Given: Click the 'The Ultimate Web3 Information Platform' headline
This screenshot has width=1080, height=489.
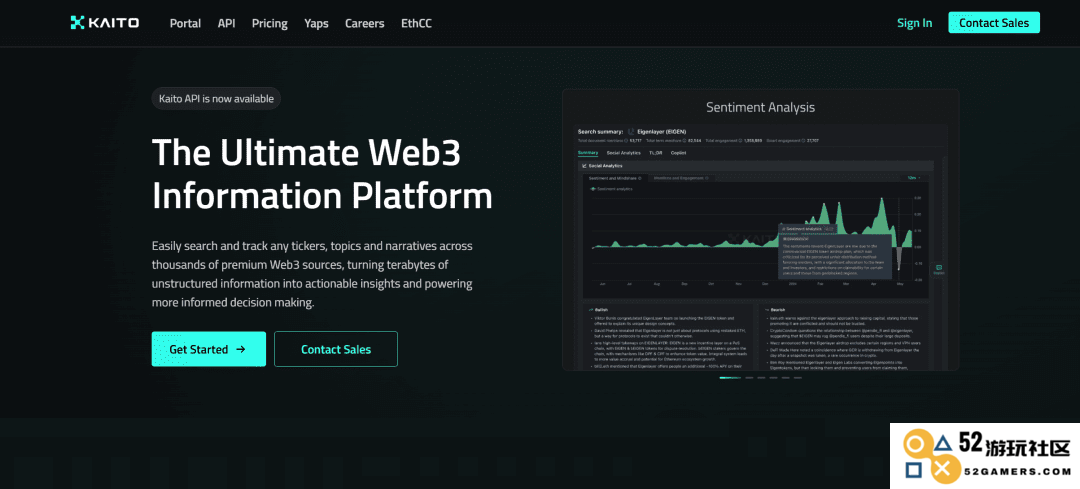Looking at the screenshot, I should tap(322, 174).
